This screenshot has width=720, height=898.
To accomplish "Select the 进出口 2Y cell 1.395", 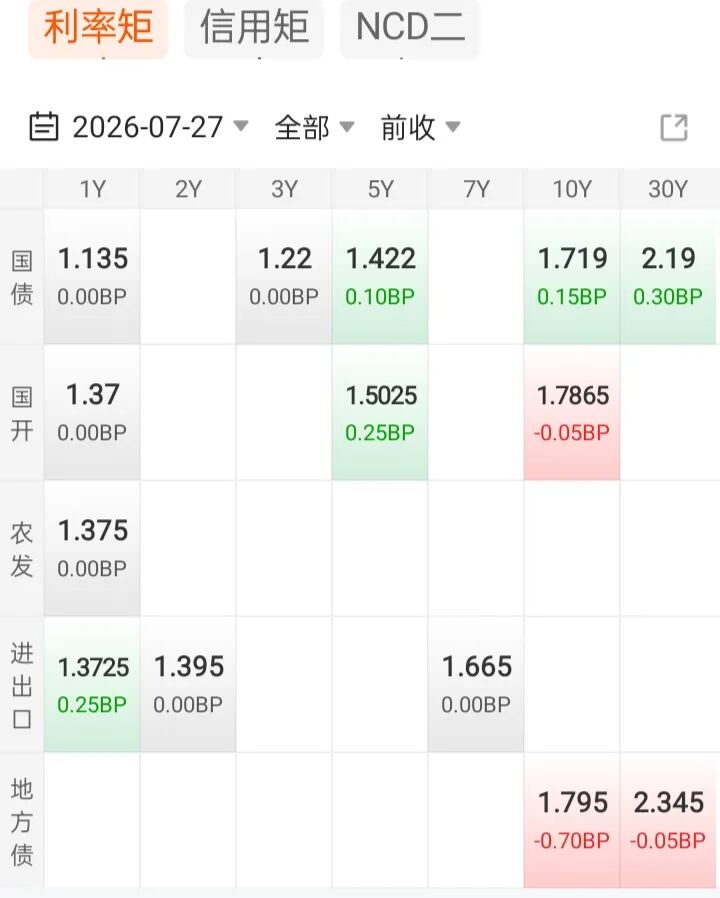I will coord(188,684).
